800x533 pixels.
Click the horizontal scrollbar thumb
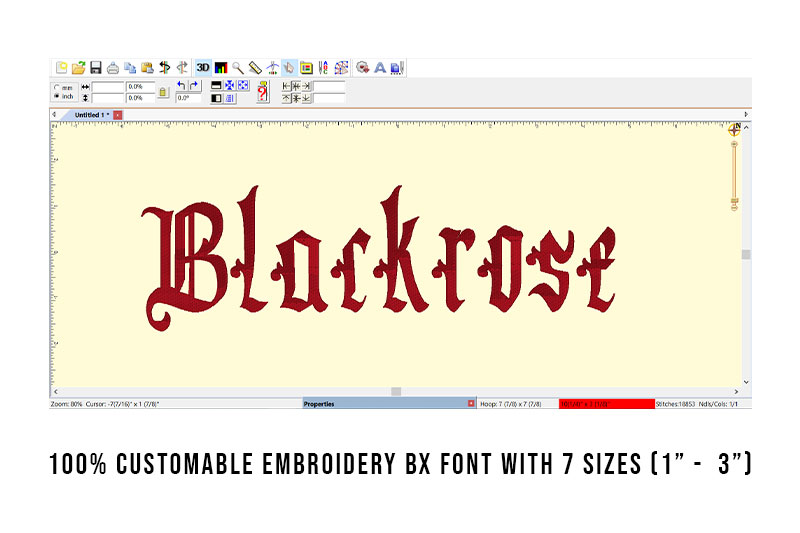click(396, 392)
